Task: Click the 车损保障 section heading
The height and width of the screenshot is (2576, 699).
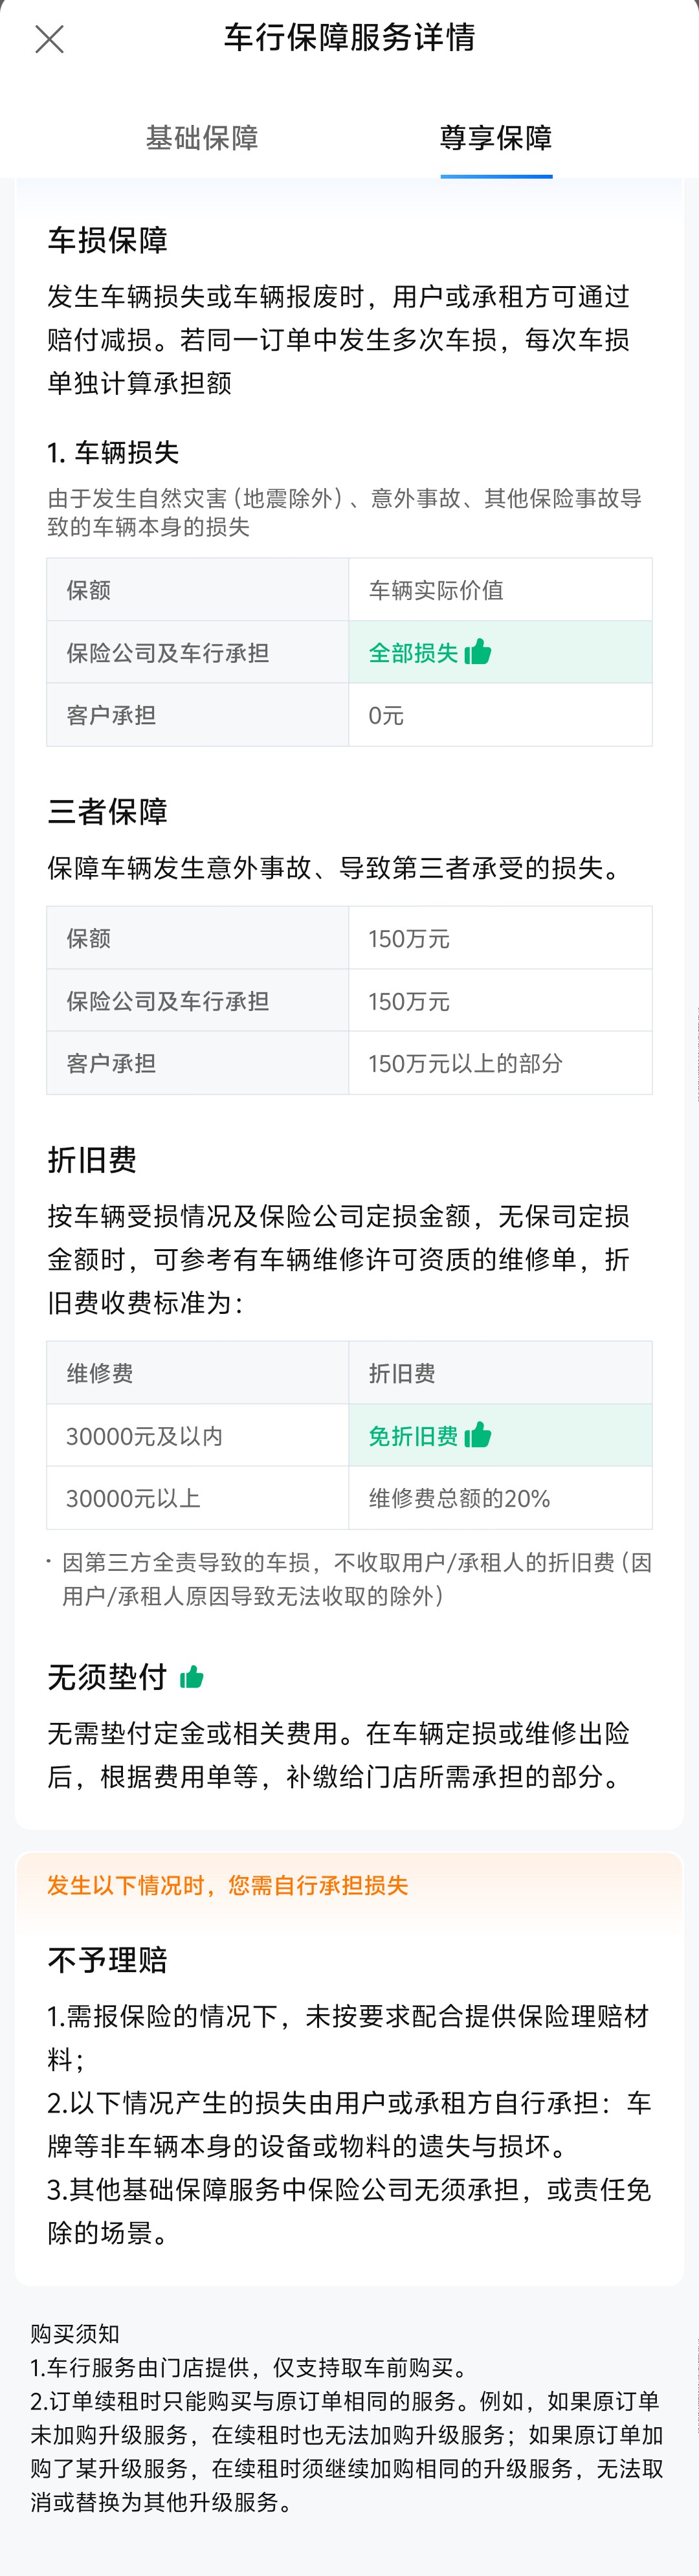Action: tap(107, 240)
